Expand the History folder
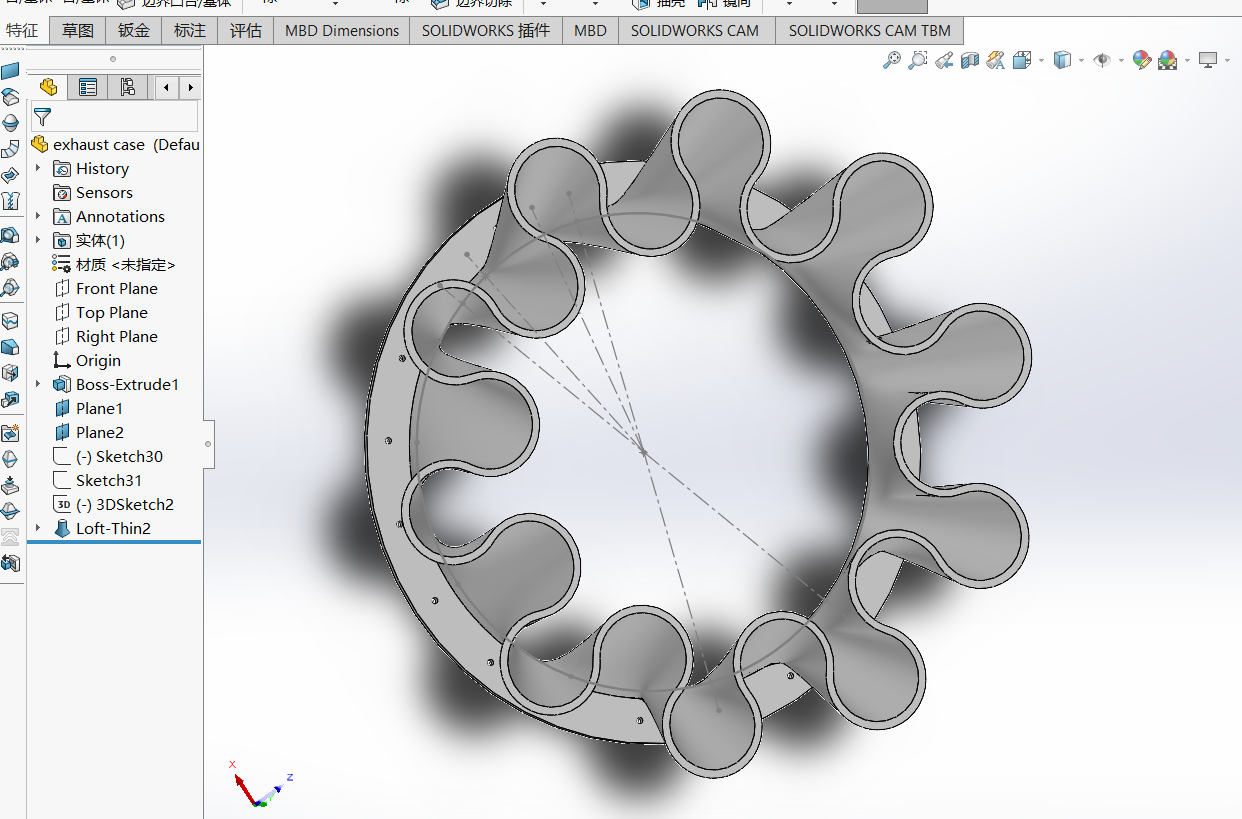 38,168
